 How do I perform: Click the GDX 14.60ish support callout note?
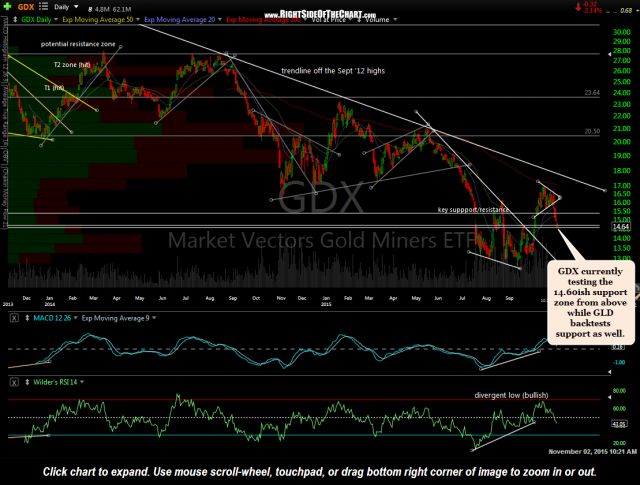click(591, 303)
